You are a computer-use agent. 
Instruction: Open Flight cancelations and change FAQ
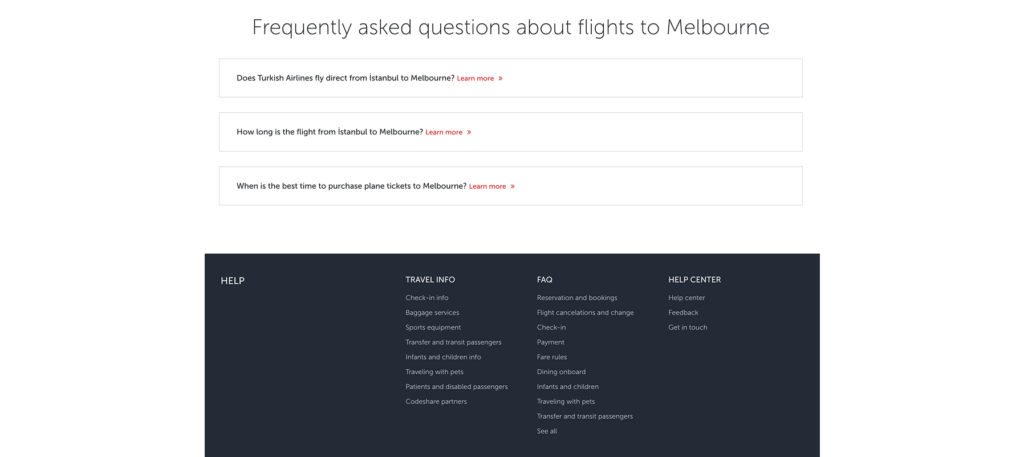[585, 313]
